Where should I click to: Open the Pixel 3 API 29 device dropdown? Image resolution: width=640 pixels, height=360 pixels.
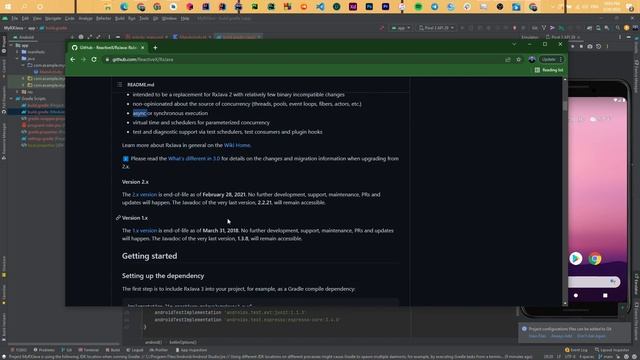(436, 28)
